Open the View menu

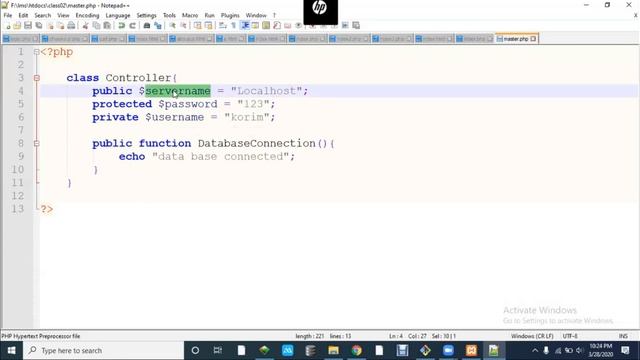63,16
